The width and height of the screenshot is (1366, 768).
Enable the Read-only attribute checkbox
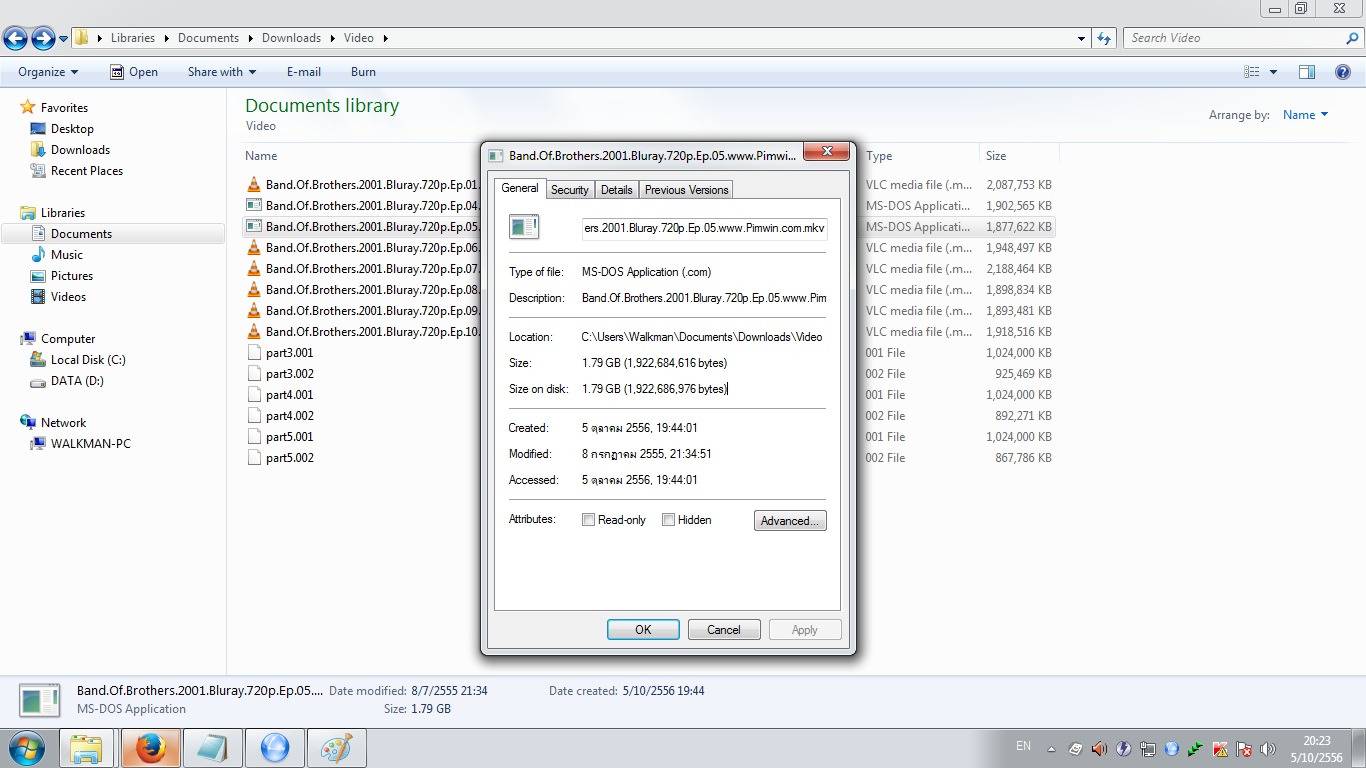point(589,520)
